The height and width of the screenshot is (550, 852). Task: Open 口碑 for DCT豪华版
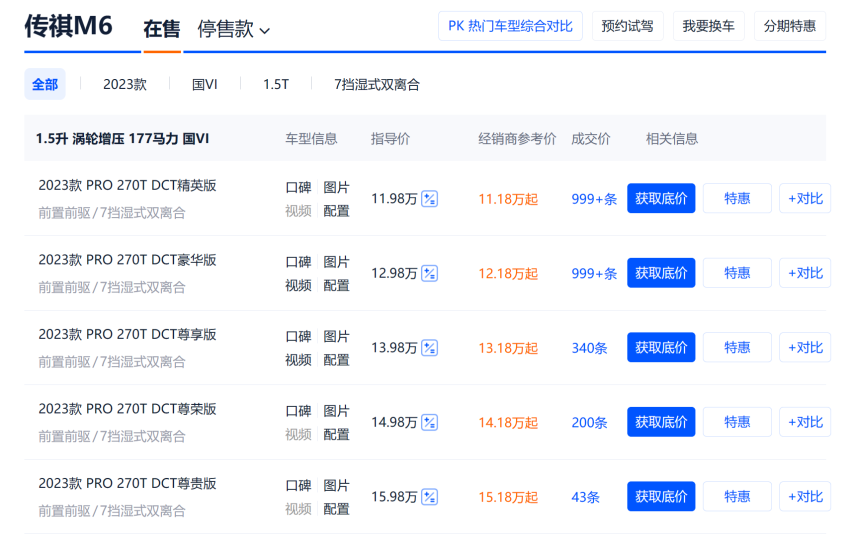(298, 262)
